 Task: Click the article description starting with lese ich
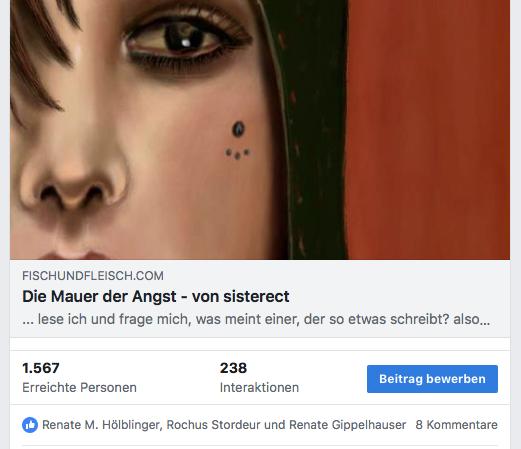[x=256, y=319]
